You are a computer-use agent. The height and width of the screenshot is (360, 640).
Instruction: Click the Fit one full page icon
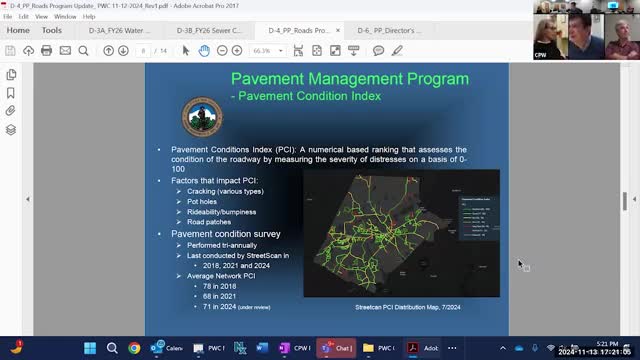(x=317, y=51)
